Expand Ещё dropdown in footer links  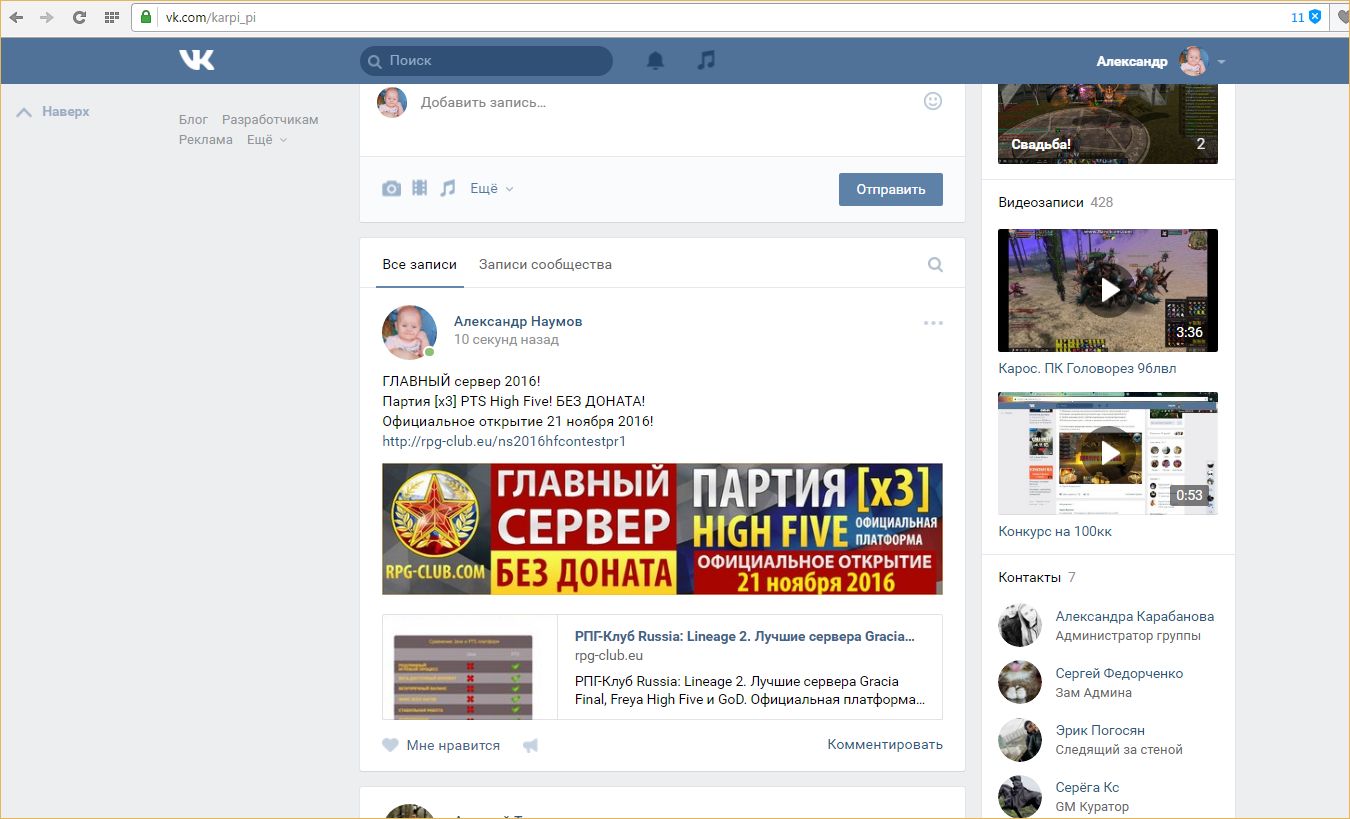[x=266, y=140]
